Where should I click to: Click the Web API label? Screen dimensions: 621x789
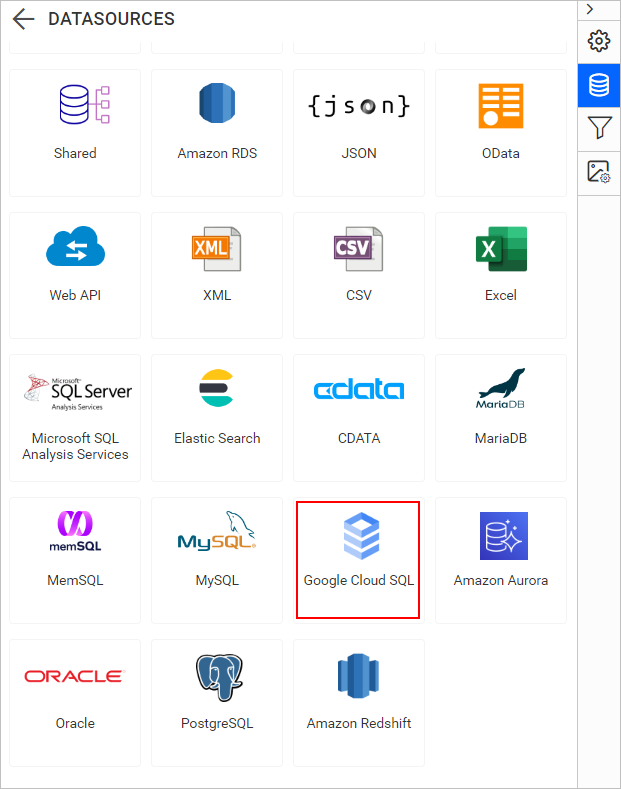coord(75,295)
